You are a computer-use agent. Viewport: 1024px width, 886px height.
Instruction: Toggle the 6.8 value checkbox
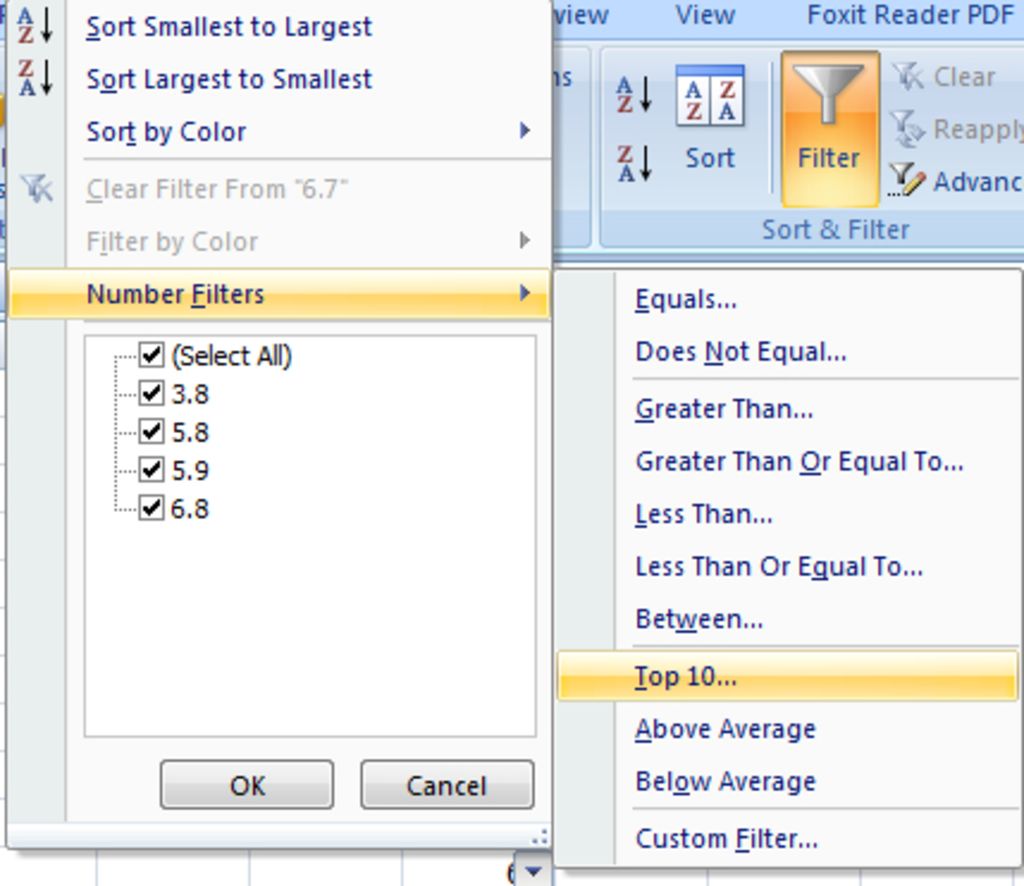click(152, 508)
